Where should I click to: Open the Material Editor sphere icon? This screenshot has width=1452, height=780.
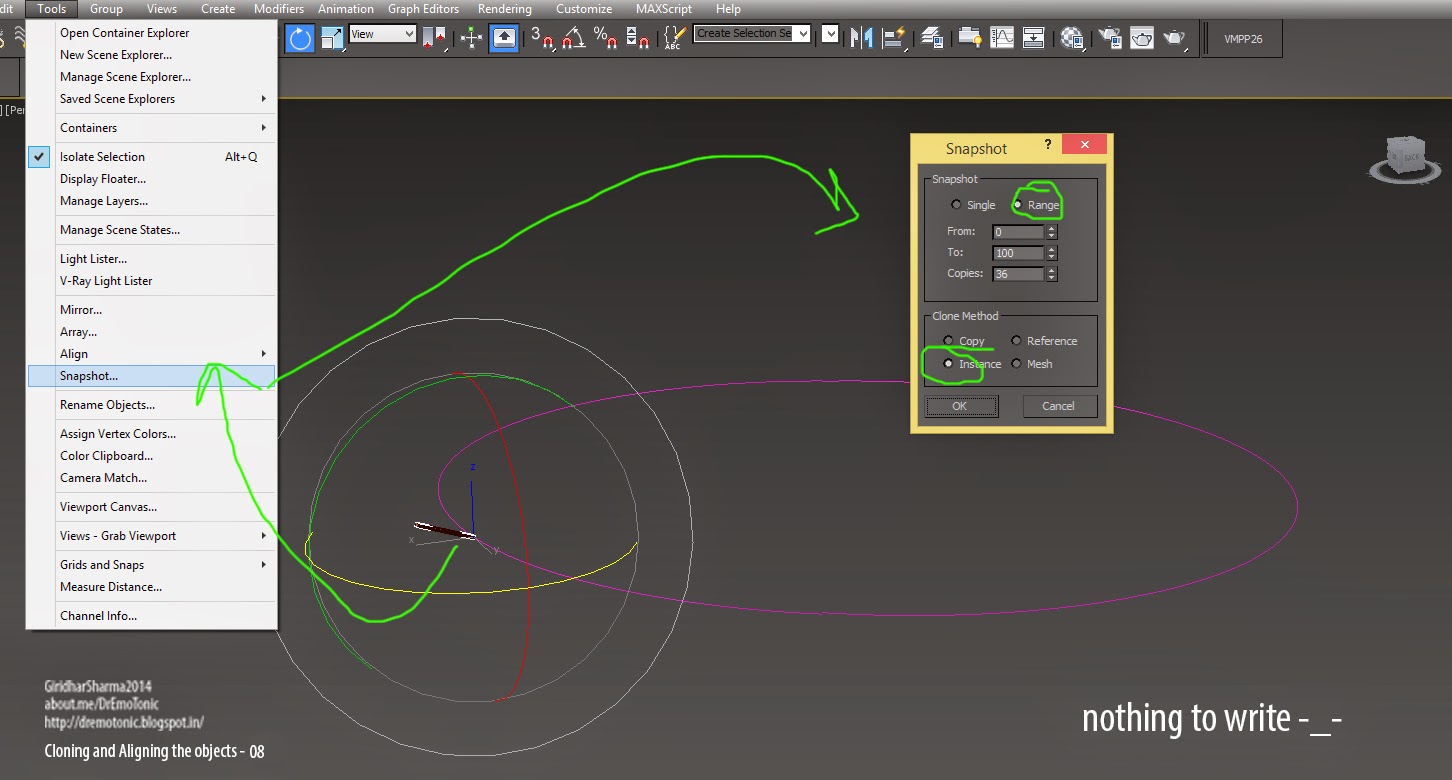click(x=1072, y=38)
